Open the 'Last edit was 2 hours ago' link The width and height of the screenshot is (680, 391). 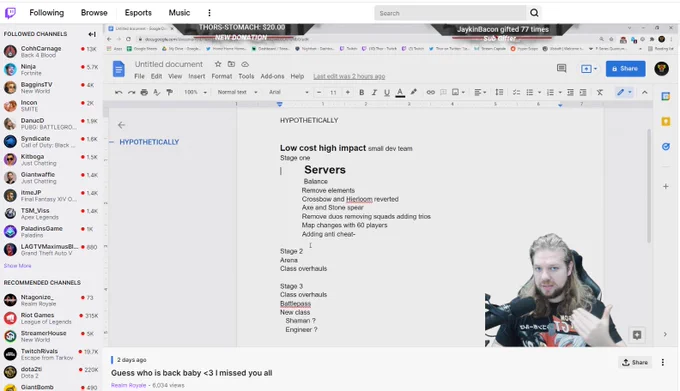pyautogui.click(x=349, y=76)
